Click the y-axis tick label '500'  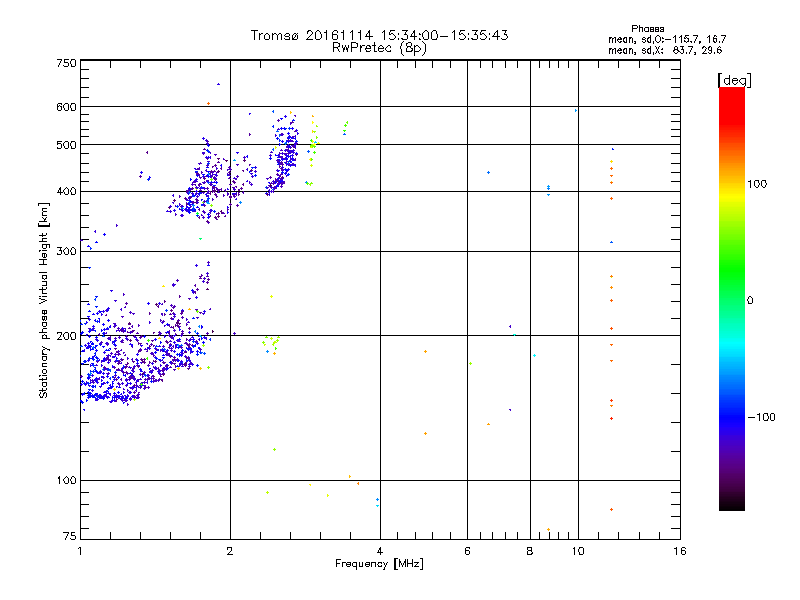click(x=66, y=145)
